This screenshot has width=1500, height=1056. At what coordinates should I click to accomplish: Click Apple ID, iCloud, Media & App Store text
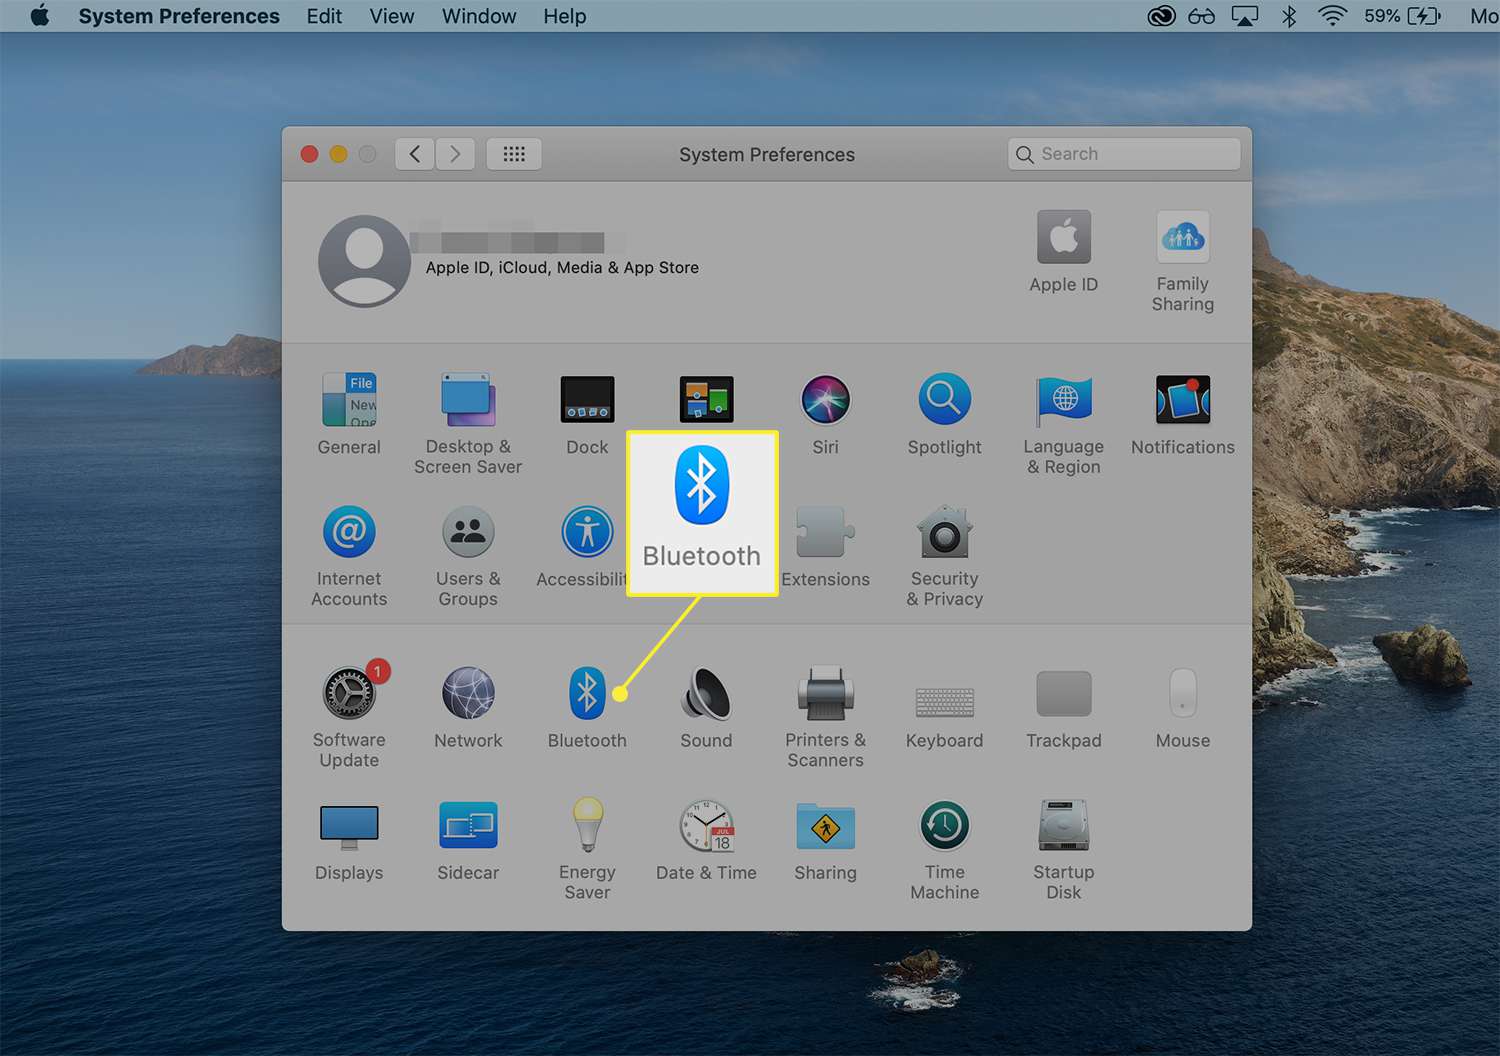tap(562, 268)
